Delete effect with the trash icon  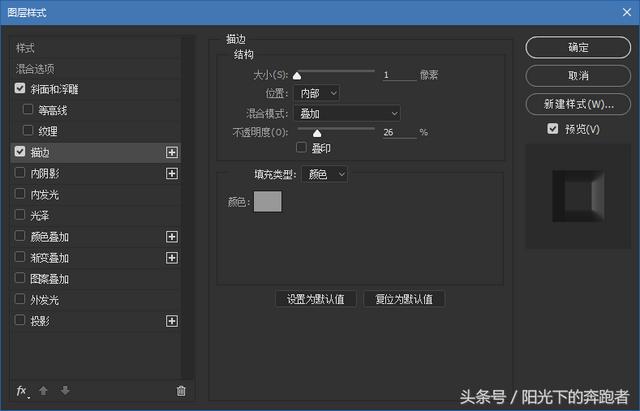pyautogui.click(x=181, y=391)
